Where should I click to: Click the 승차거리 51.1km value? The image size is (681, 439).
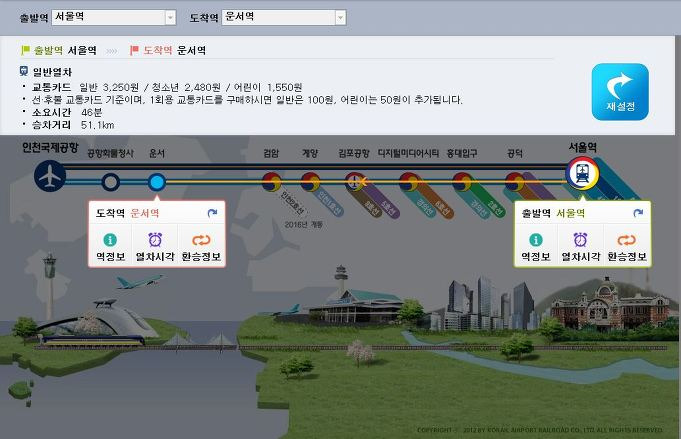[97, 125]
